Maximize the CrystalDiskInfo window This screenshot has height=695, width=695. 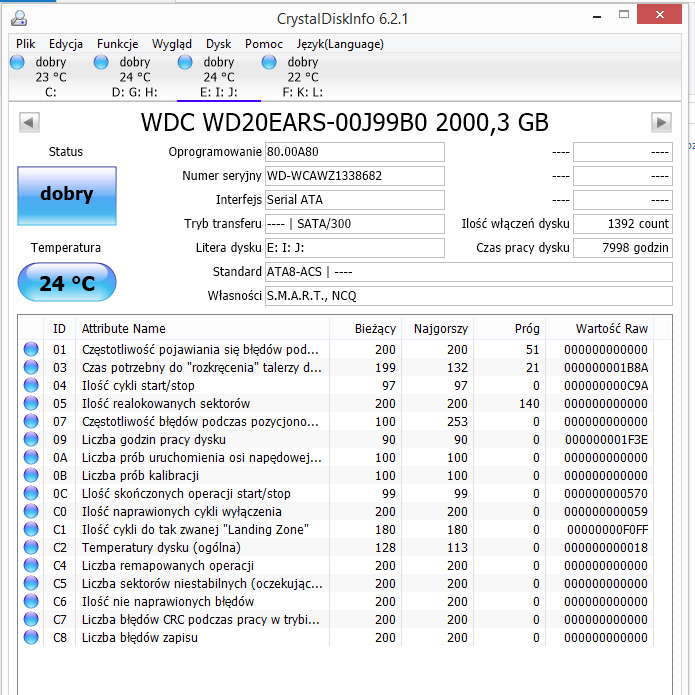(x=624, y=14)
